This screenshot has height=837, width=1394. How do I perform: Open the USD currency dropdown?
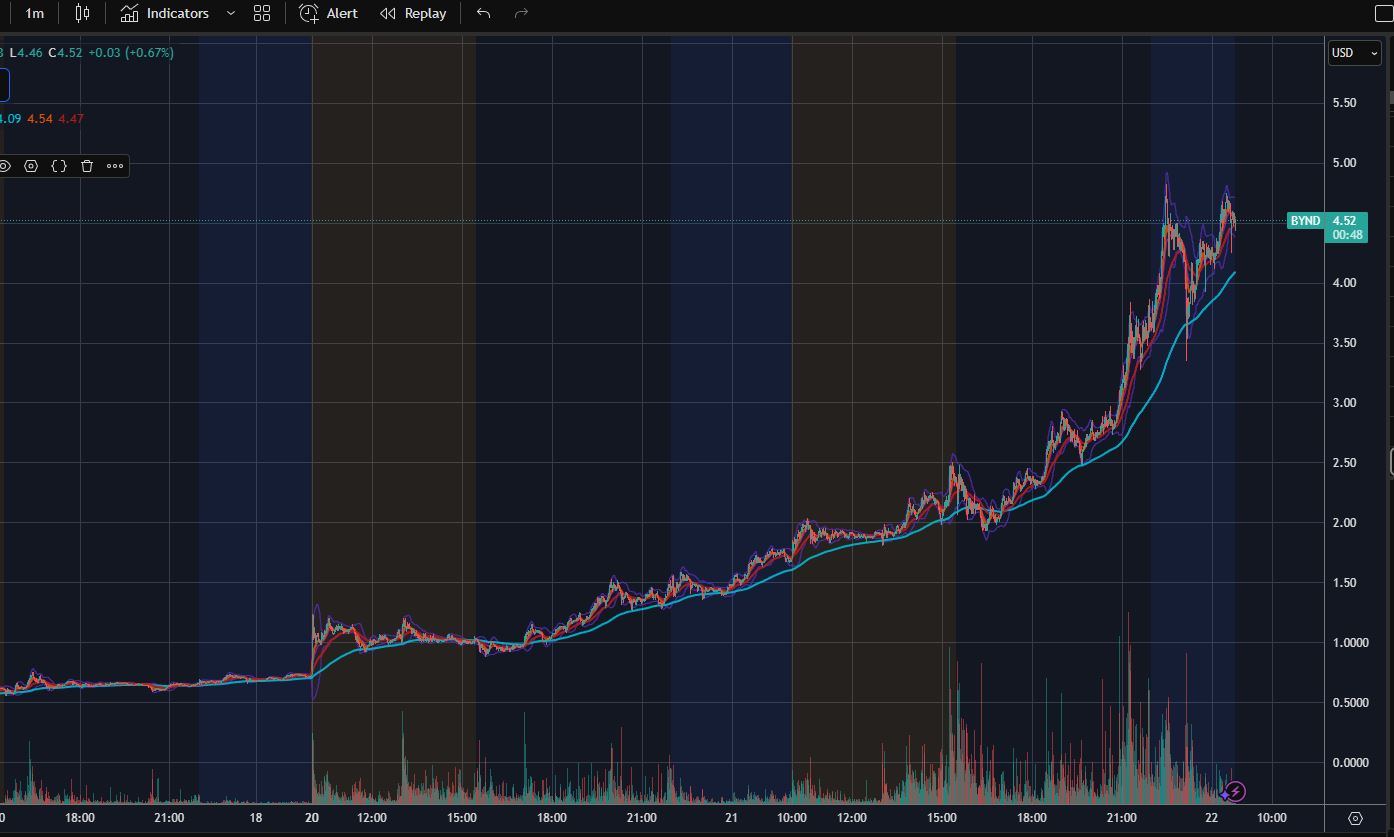point(1354,53)
